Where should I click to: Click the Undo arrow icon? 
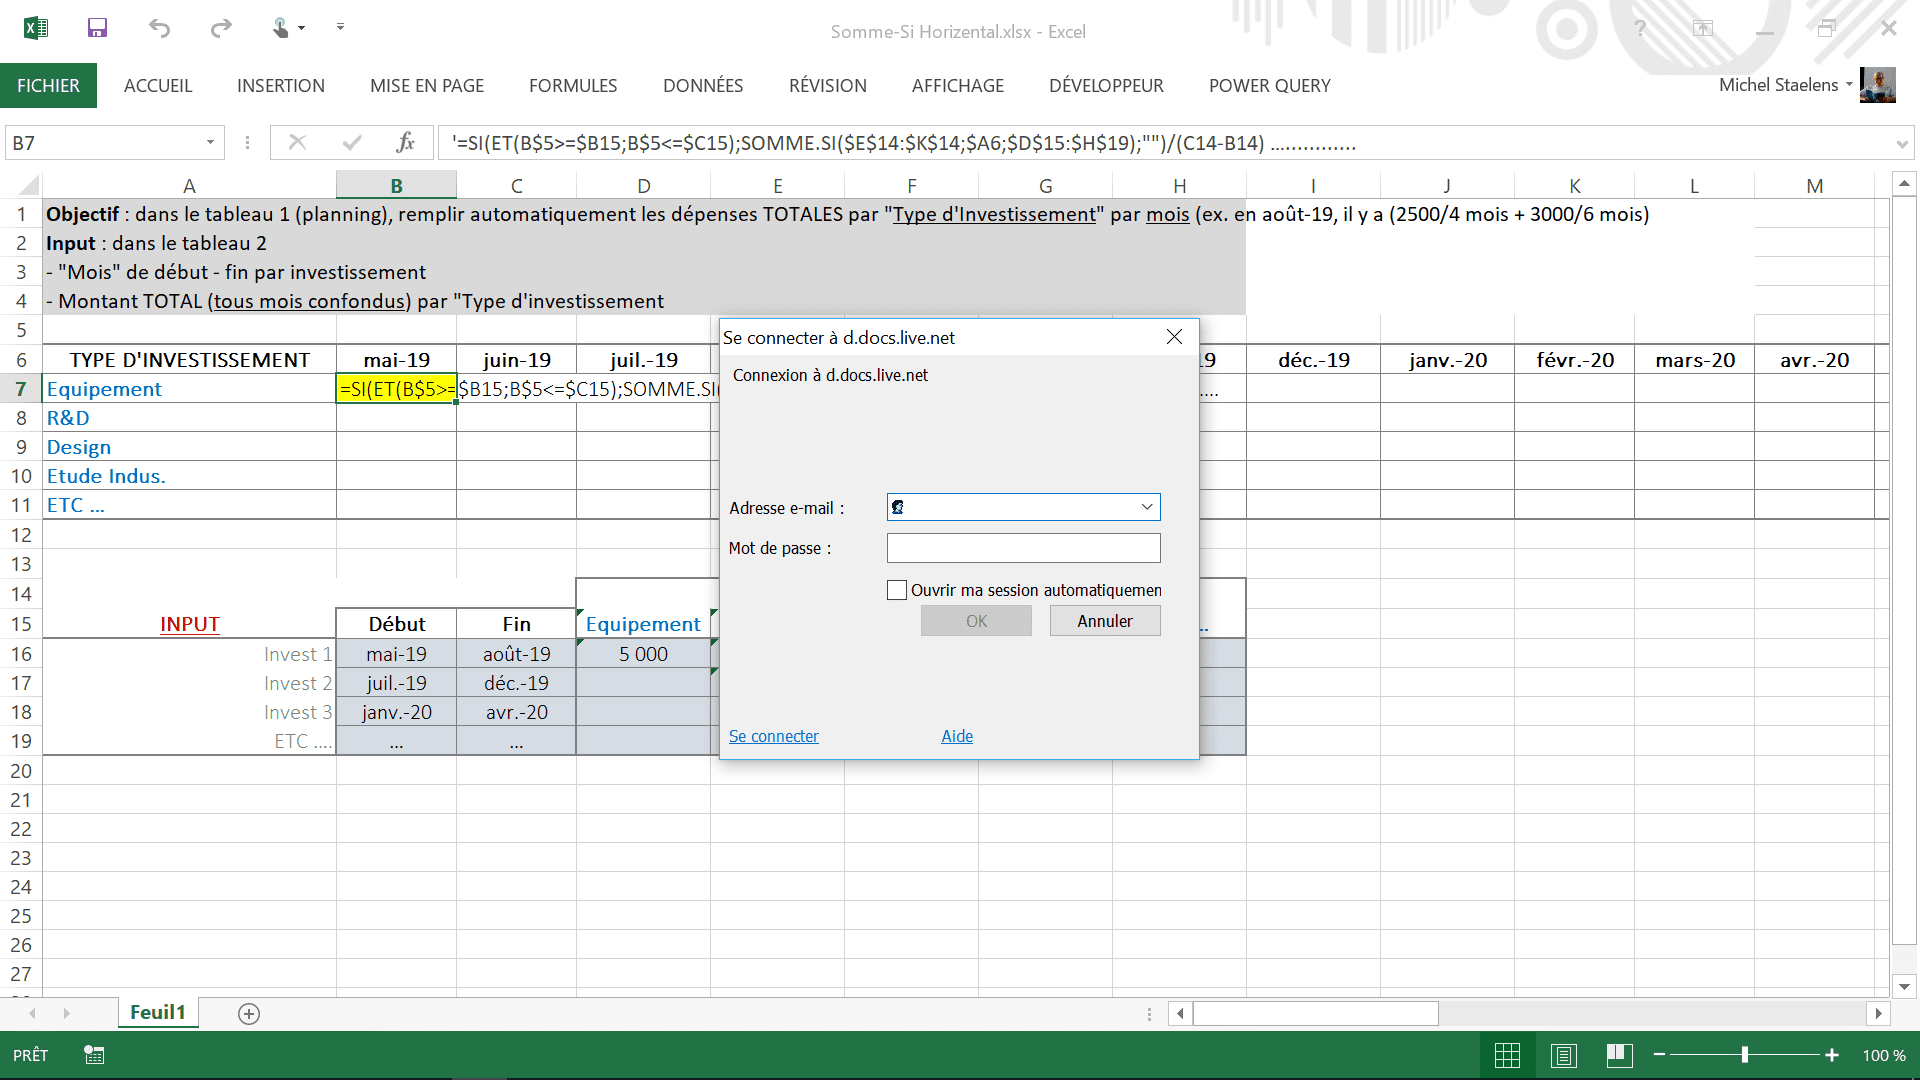pyautogui.click(x=159, y=28)
